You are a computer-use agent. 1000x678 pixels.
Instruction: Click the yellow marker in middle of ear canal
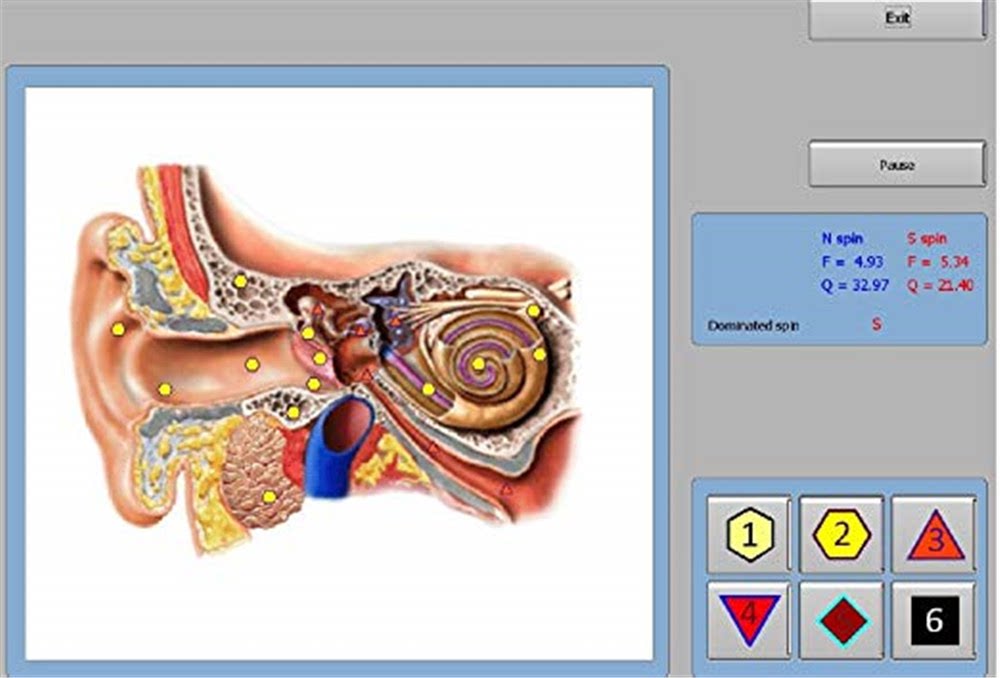253,364
